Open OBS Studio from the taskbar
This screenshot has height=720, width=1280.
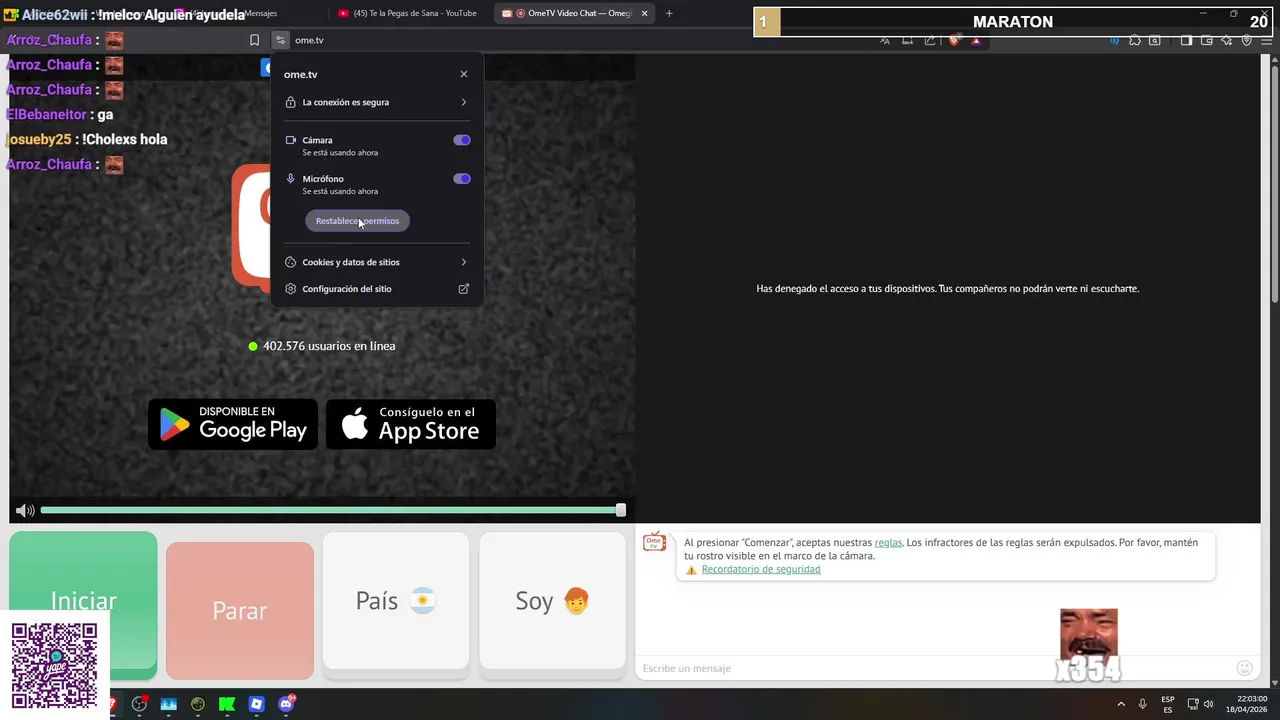pyautogui.click(x=139, y=704)
